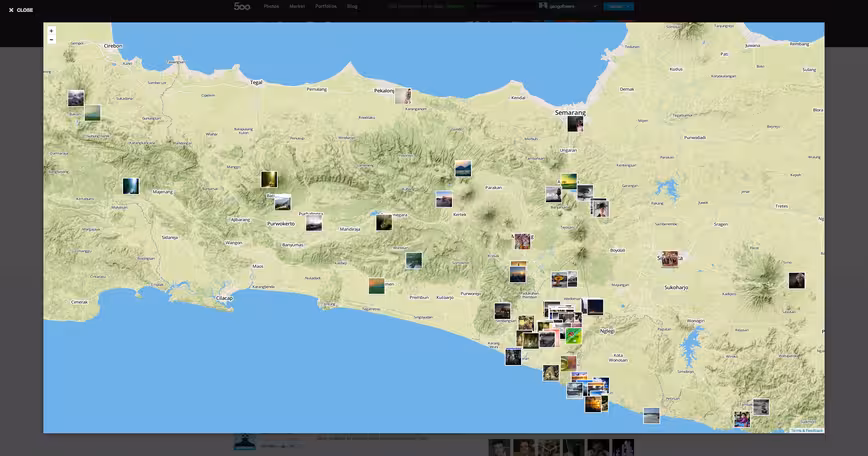
Task: Open the orange sunset beach thumbnail on south coast
Action: click(x=593, y=404)
